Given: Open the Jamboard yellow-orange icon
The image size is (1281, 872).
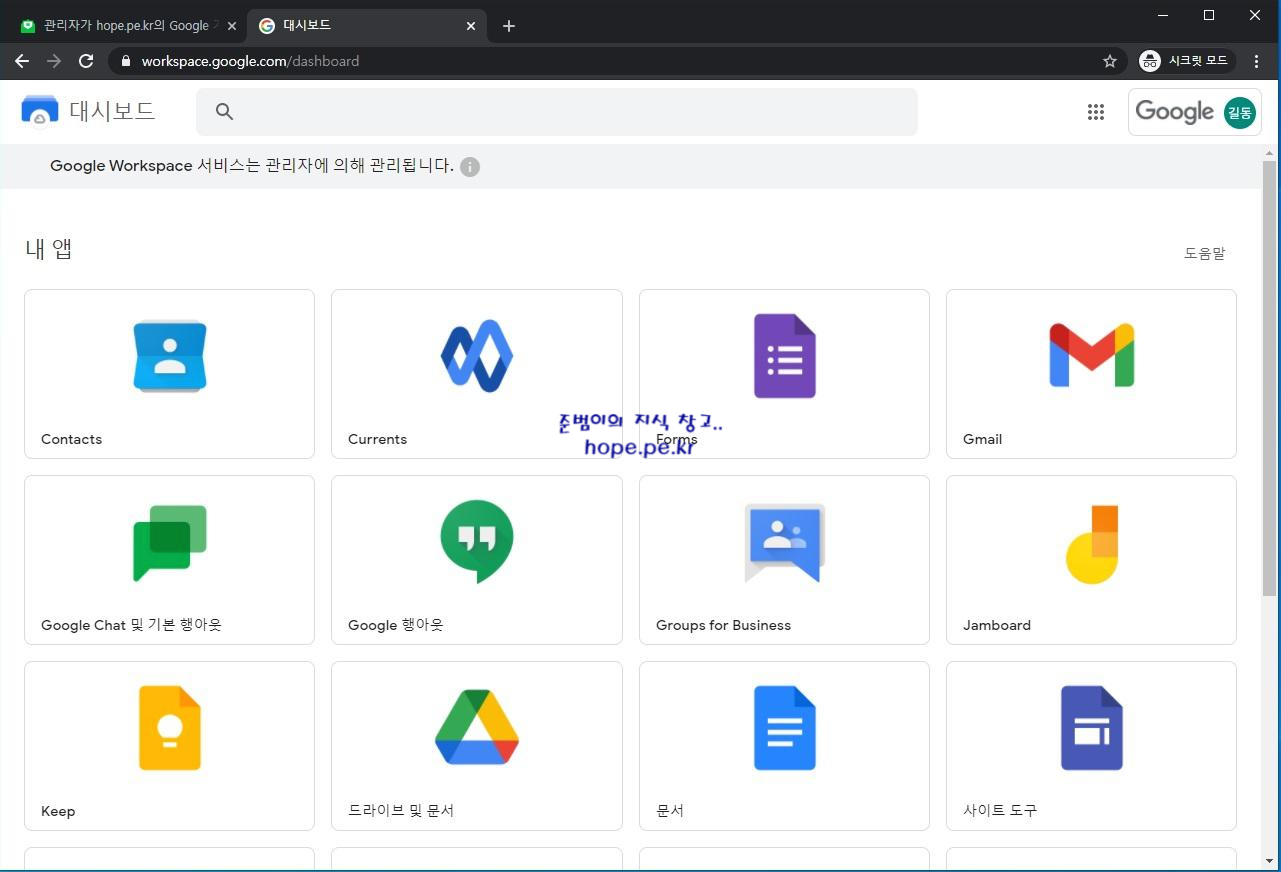Looking at the screenshot, I should (1091, 545).
